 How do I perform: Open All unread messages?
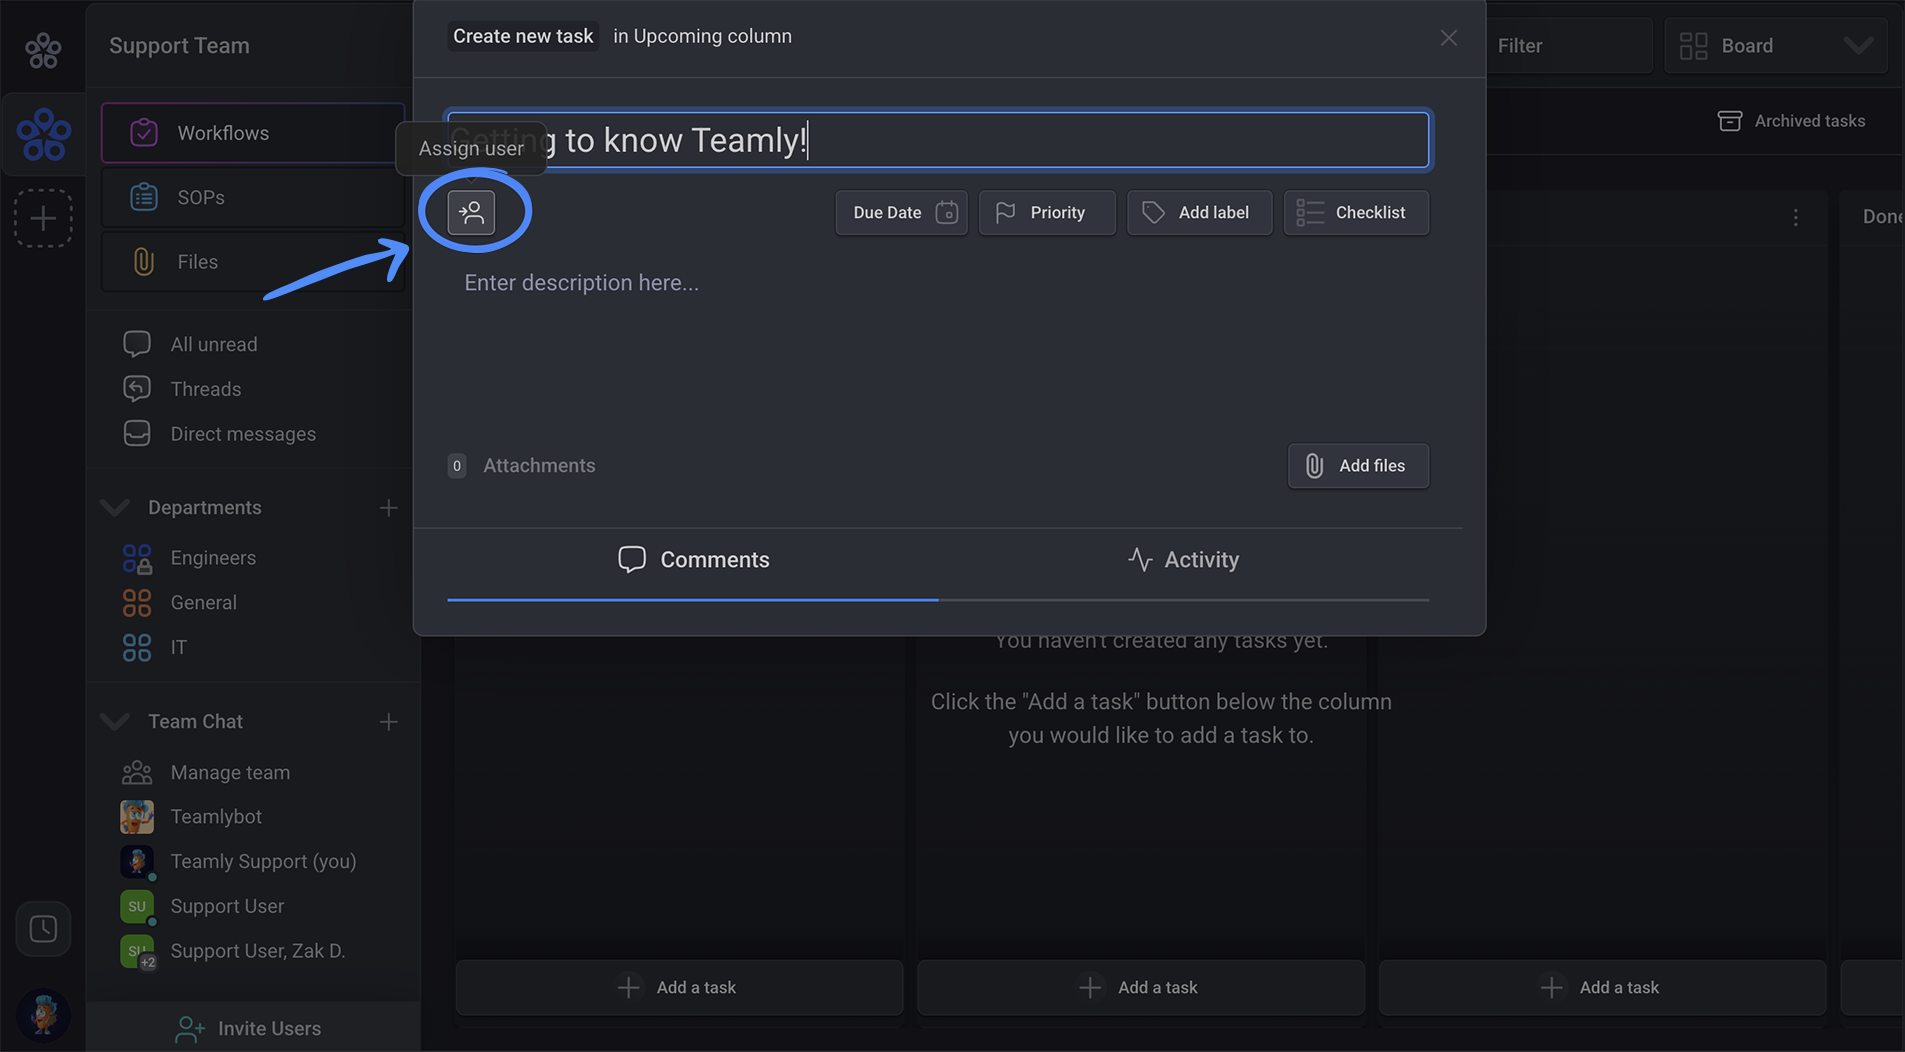[190, 344]
